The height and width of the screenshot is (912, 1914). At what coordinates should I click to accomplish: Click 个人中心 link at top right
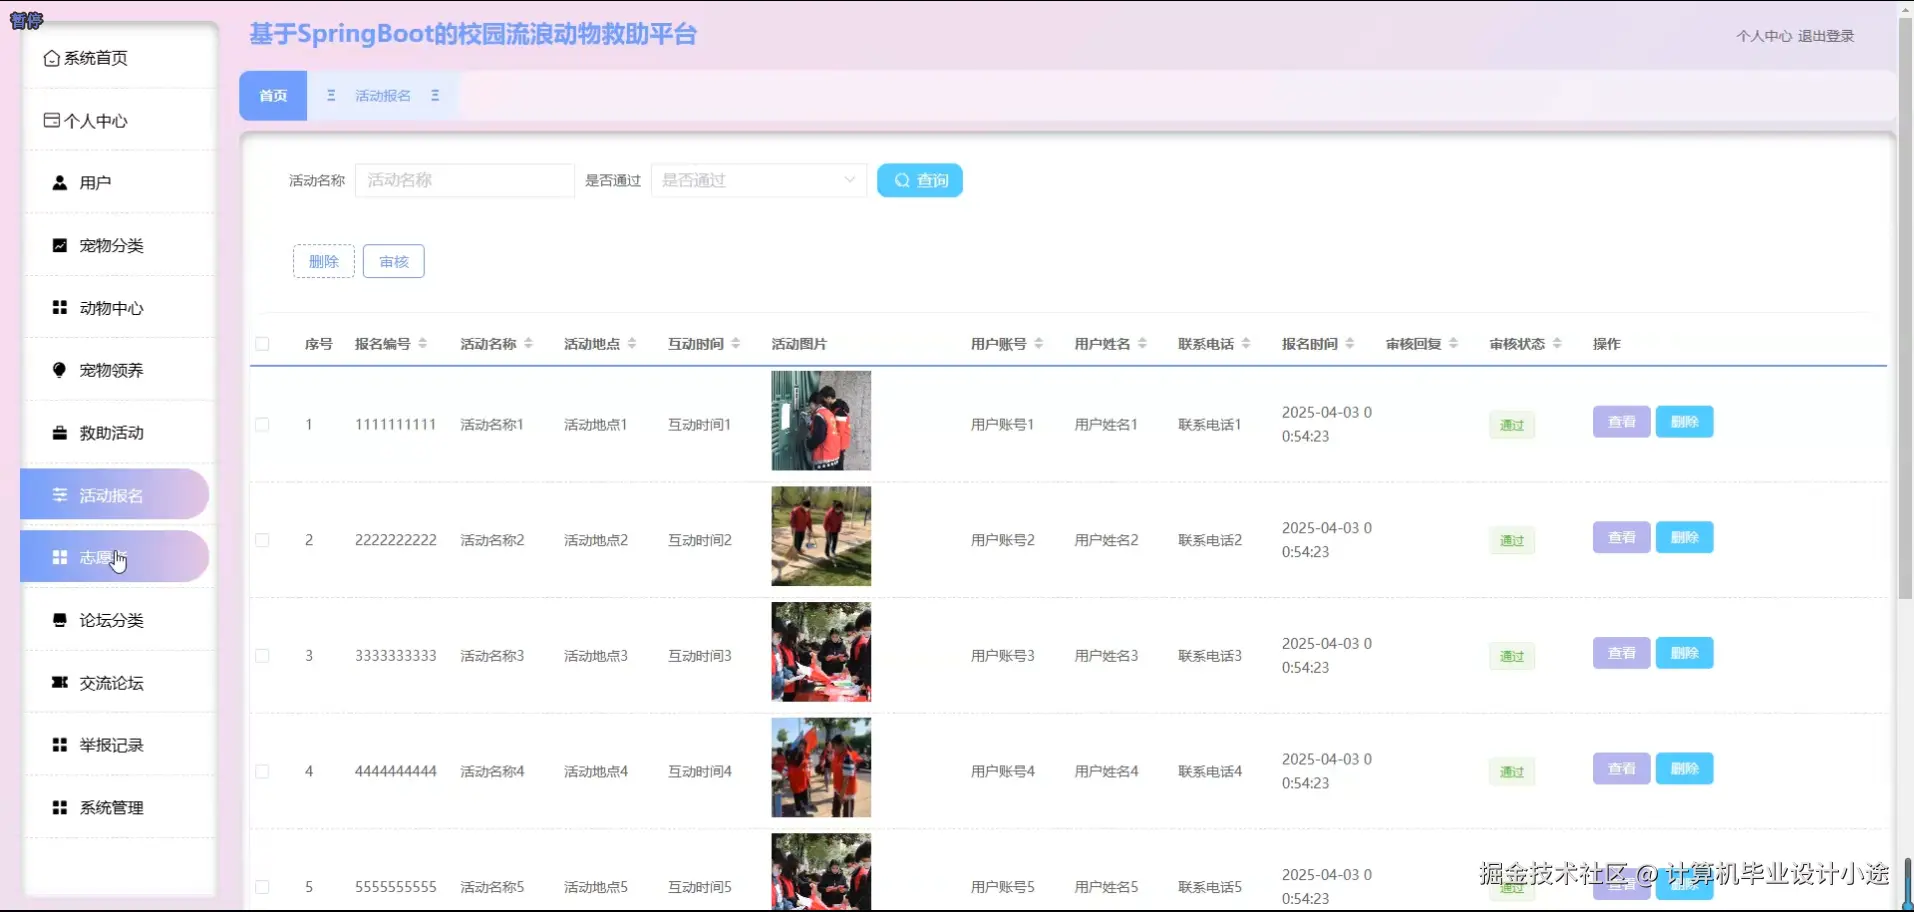pos(1764,36)
